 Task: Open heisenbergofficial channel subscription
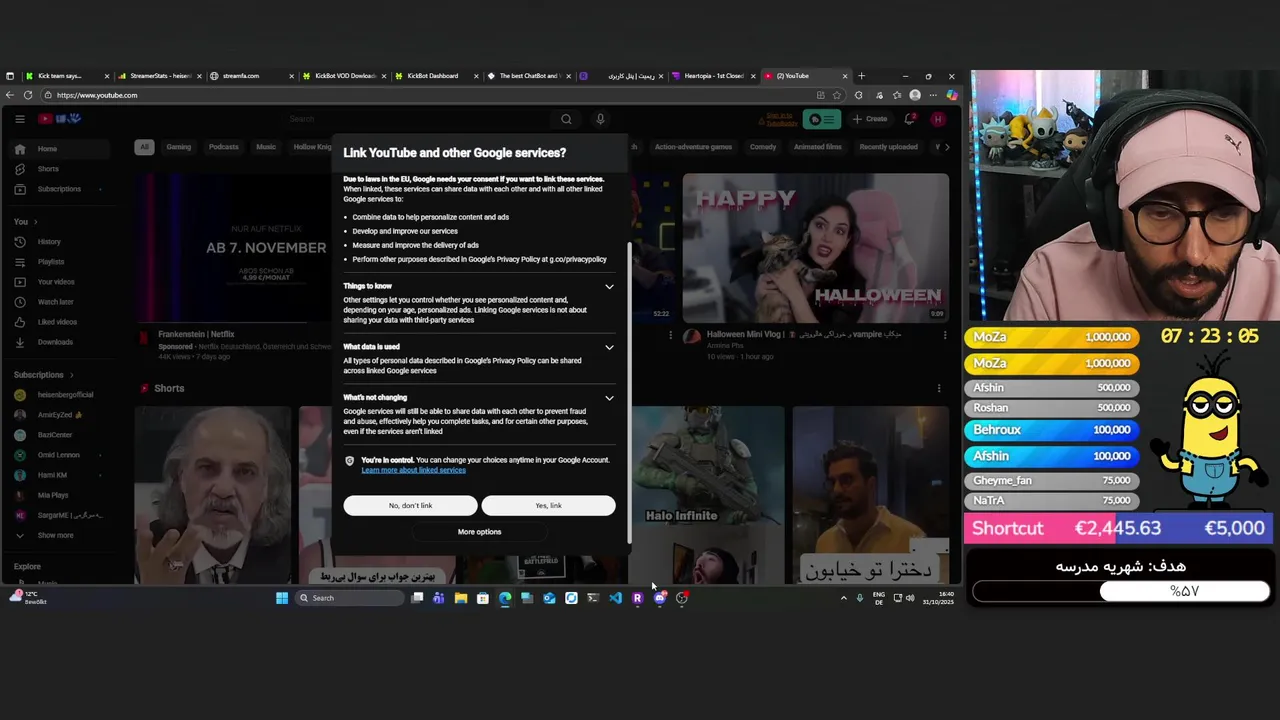click(58, 395)
